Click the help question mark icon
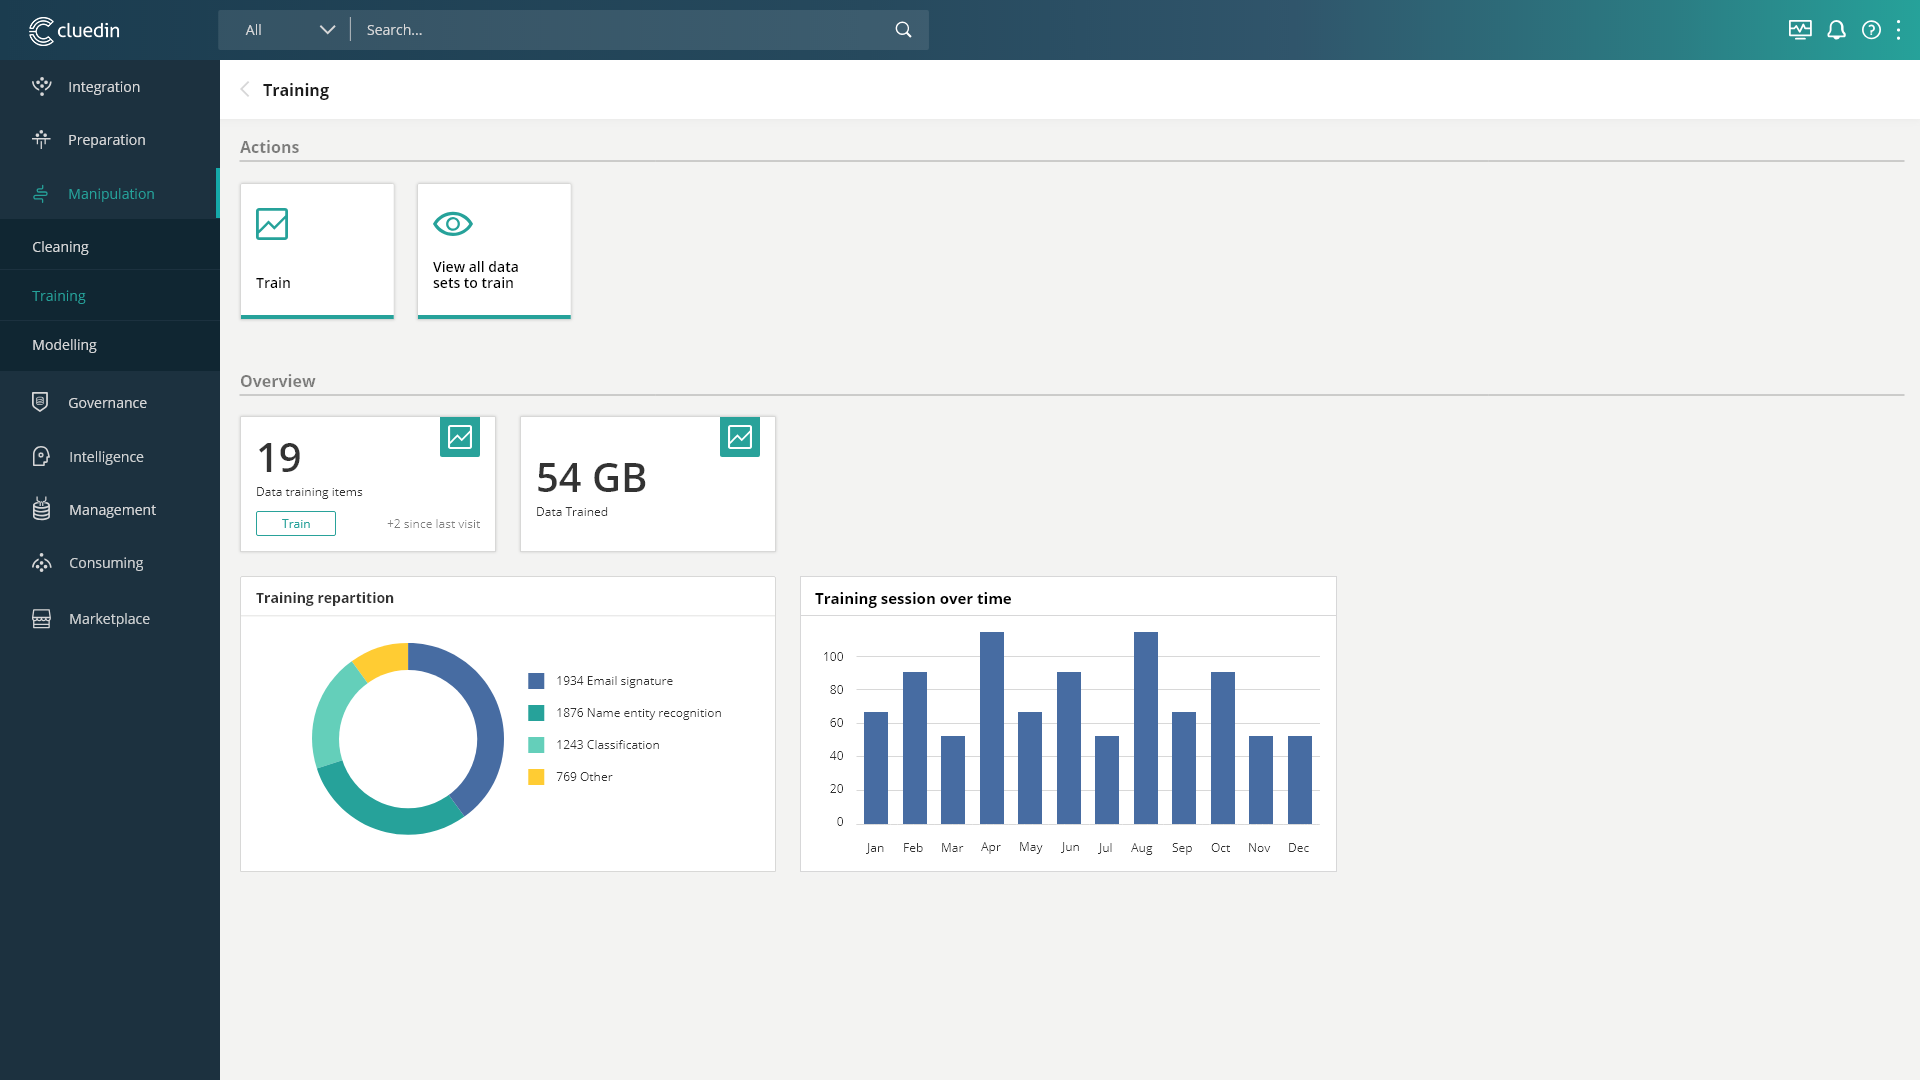The height and width of the screenshot is (1080, 1920). [x=1871, y=30]
